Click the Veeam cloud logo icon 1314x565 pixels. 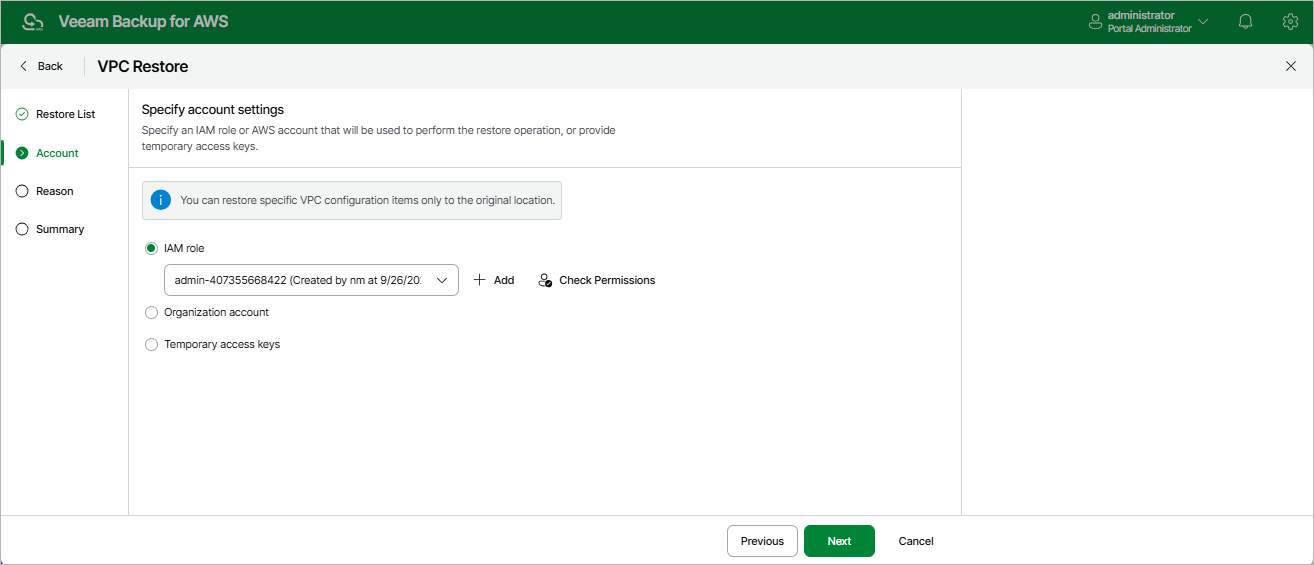33,22
